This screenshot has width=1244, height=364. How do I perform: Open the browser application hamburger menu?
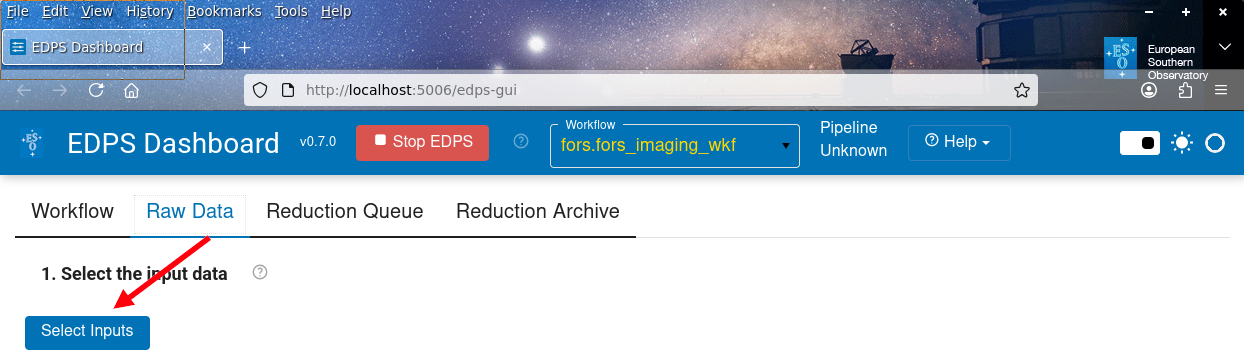1221,90
